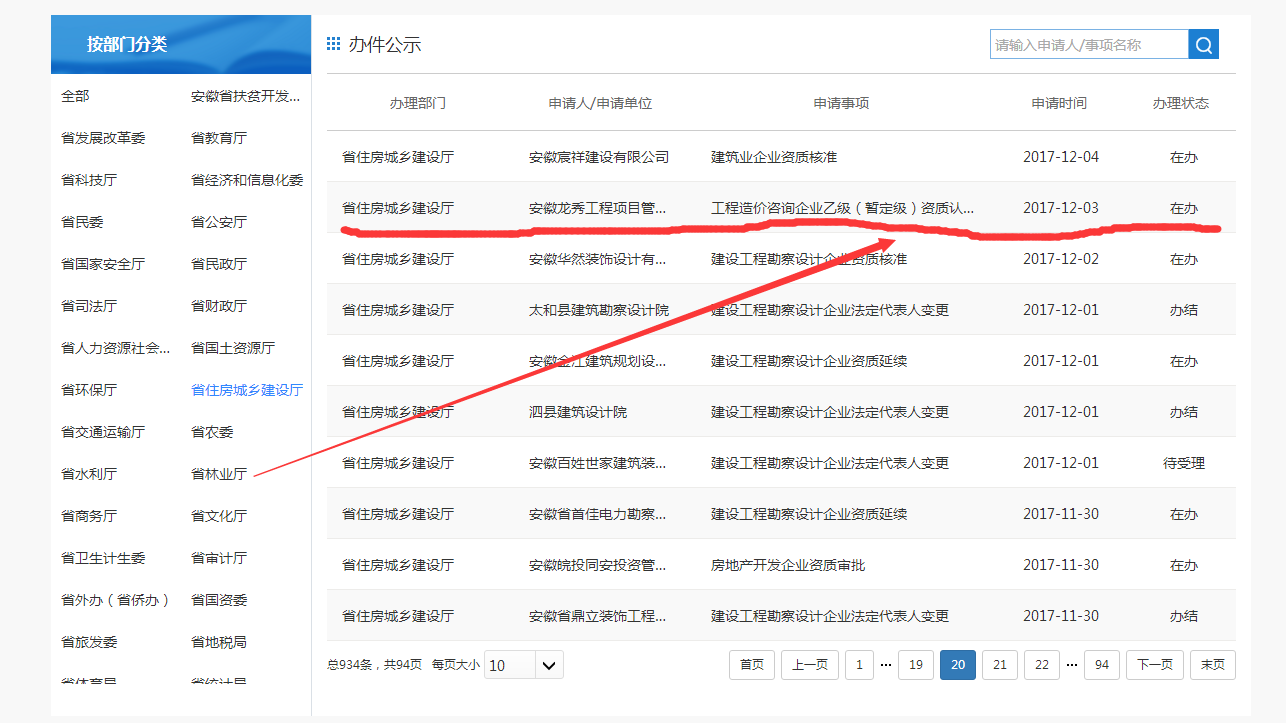
Task: Go to 首页 first page
Action: click(x=752, y=665)
